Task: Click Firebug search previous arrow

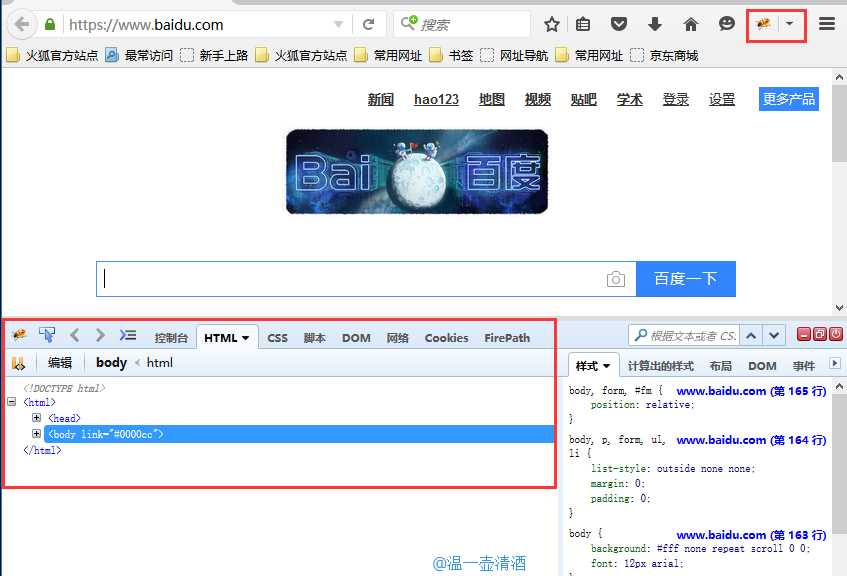Action: point(751,336)
